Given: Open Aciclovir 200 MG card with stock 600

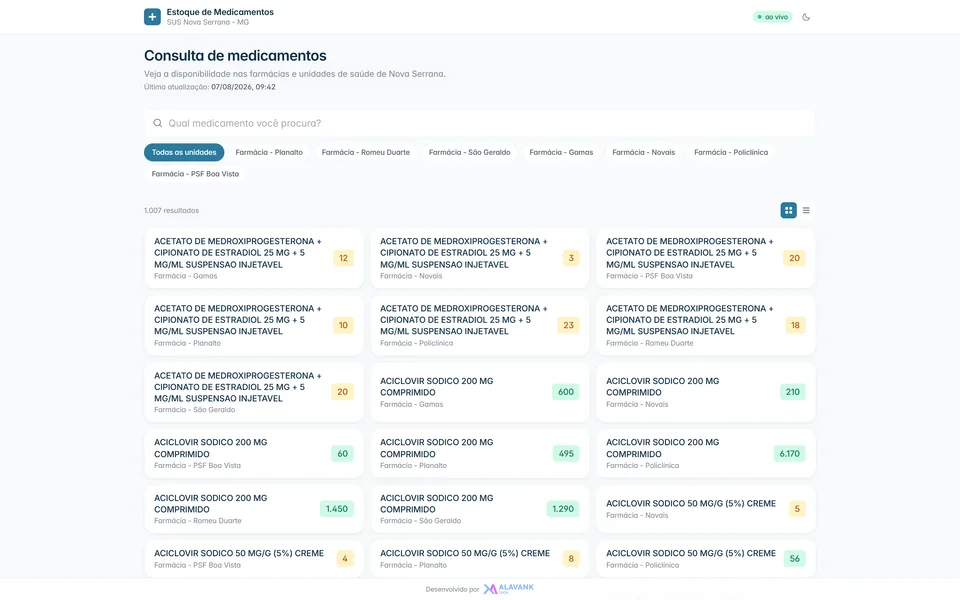Looking at the screenshot, I should pyautogui.click(x=480, y=392).
